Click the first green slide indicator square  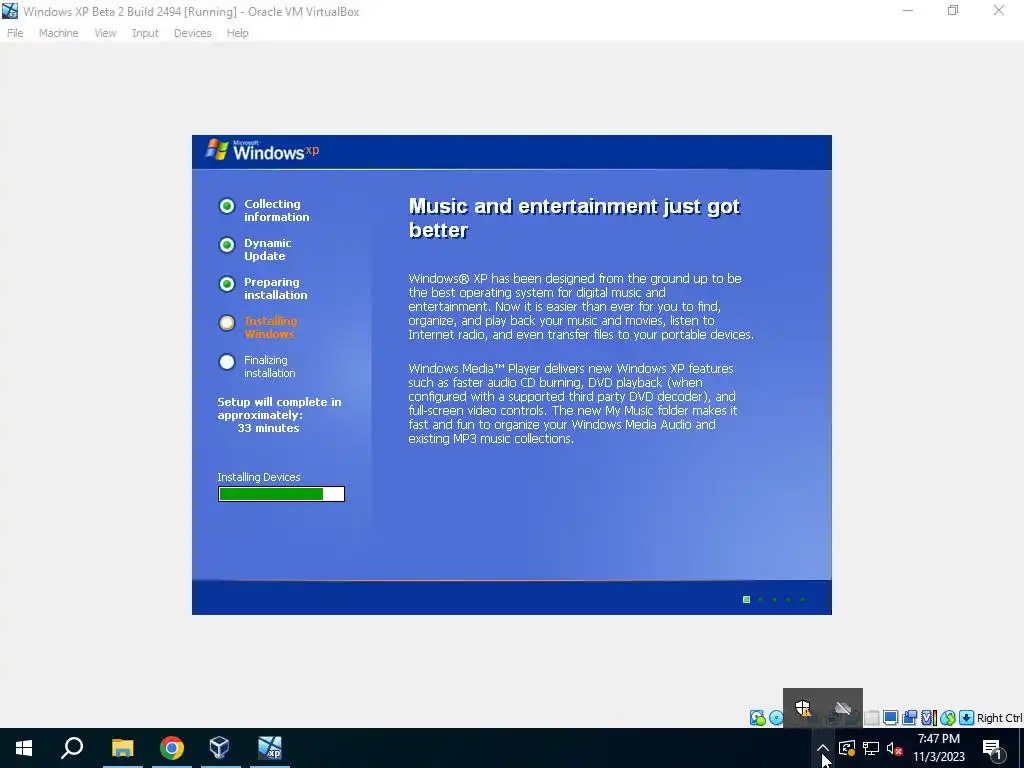click(x=746, y=600)
